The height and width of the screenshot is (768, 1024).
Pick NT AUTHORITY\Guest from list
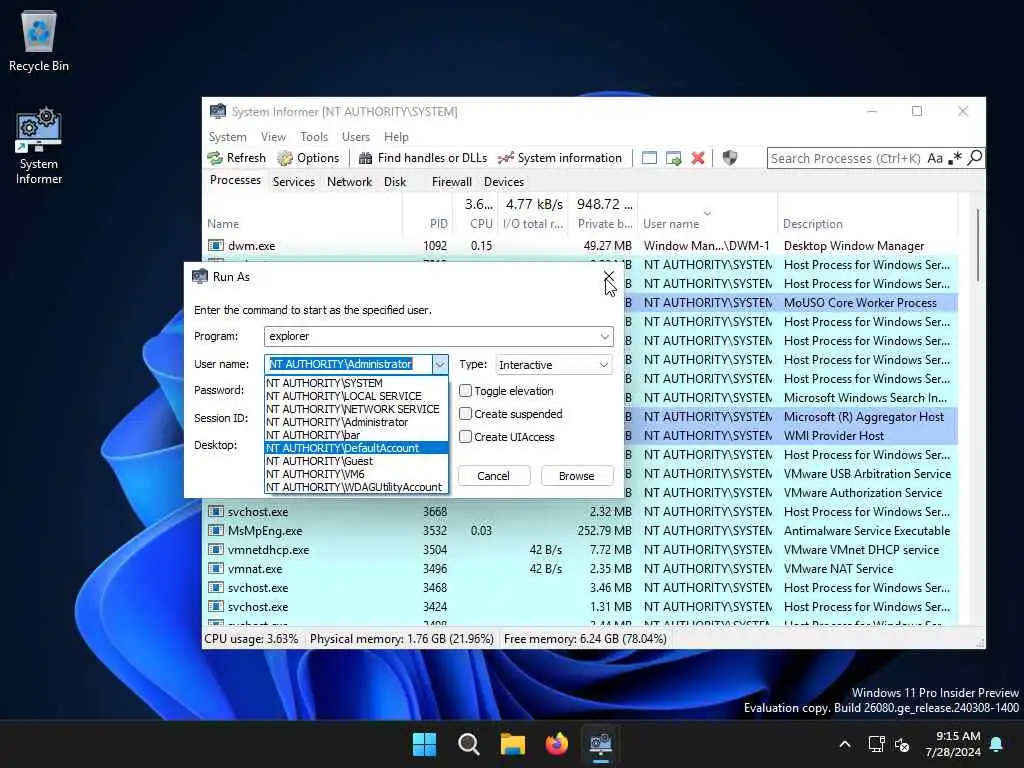coord(357,461)
